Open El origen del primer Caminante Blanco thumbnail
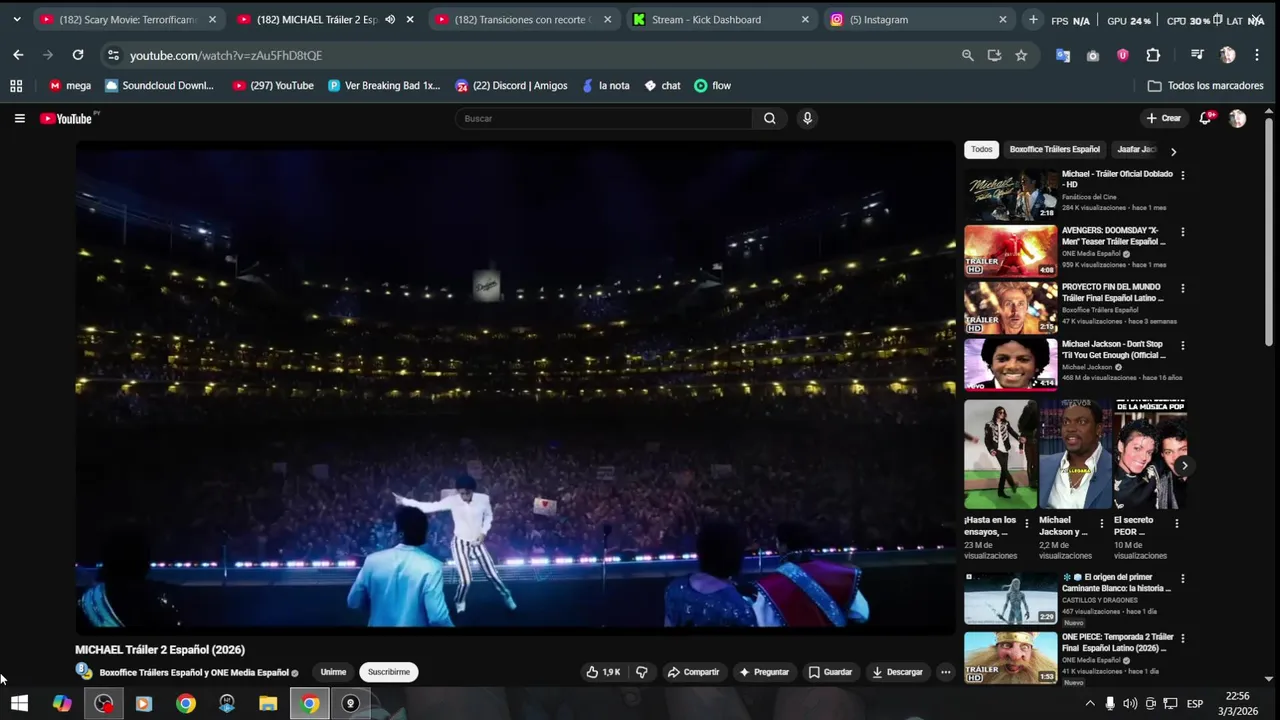 point(1010,599)
